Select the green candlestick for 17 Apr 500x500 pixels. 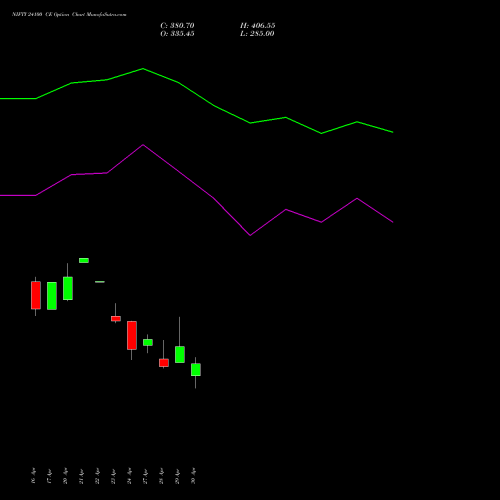click(x=52, y=296)
